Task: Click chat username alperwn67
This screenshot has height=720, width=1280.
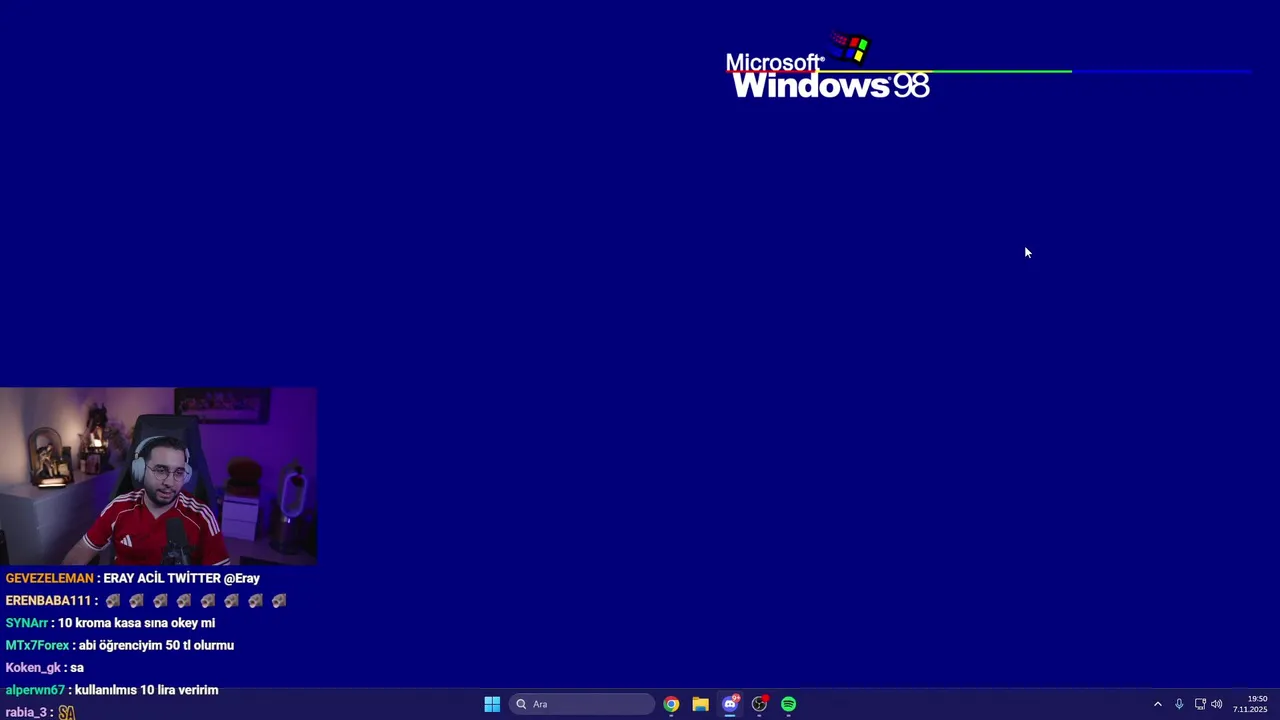Action: (35, 690)
